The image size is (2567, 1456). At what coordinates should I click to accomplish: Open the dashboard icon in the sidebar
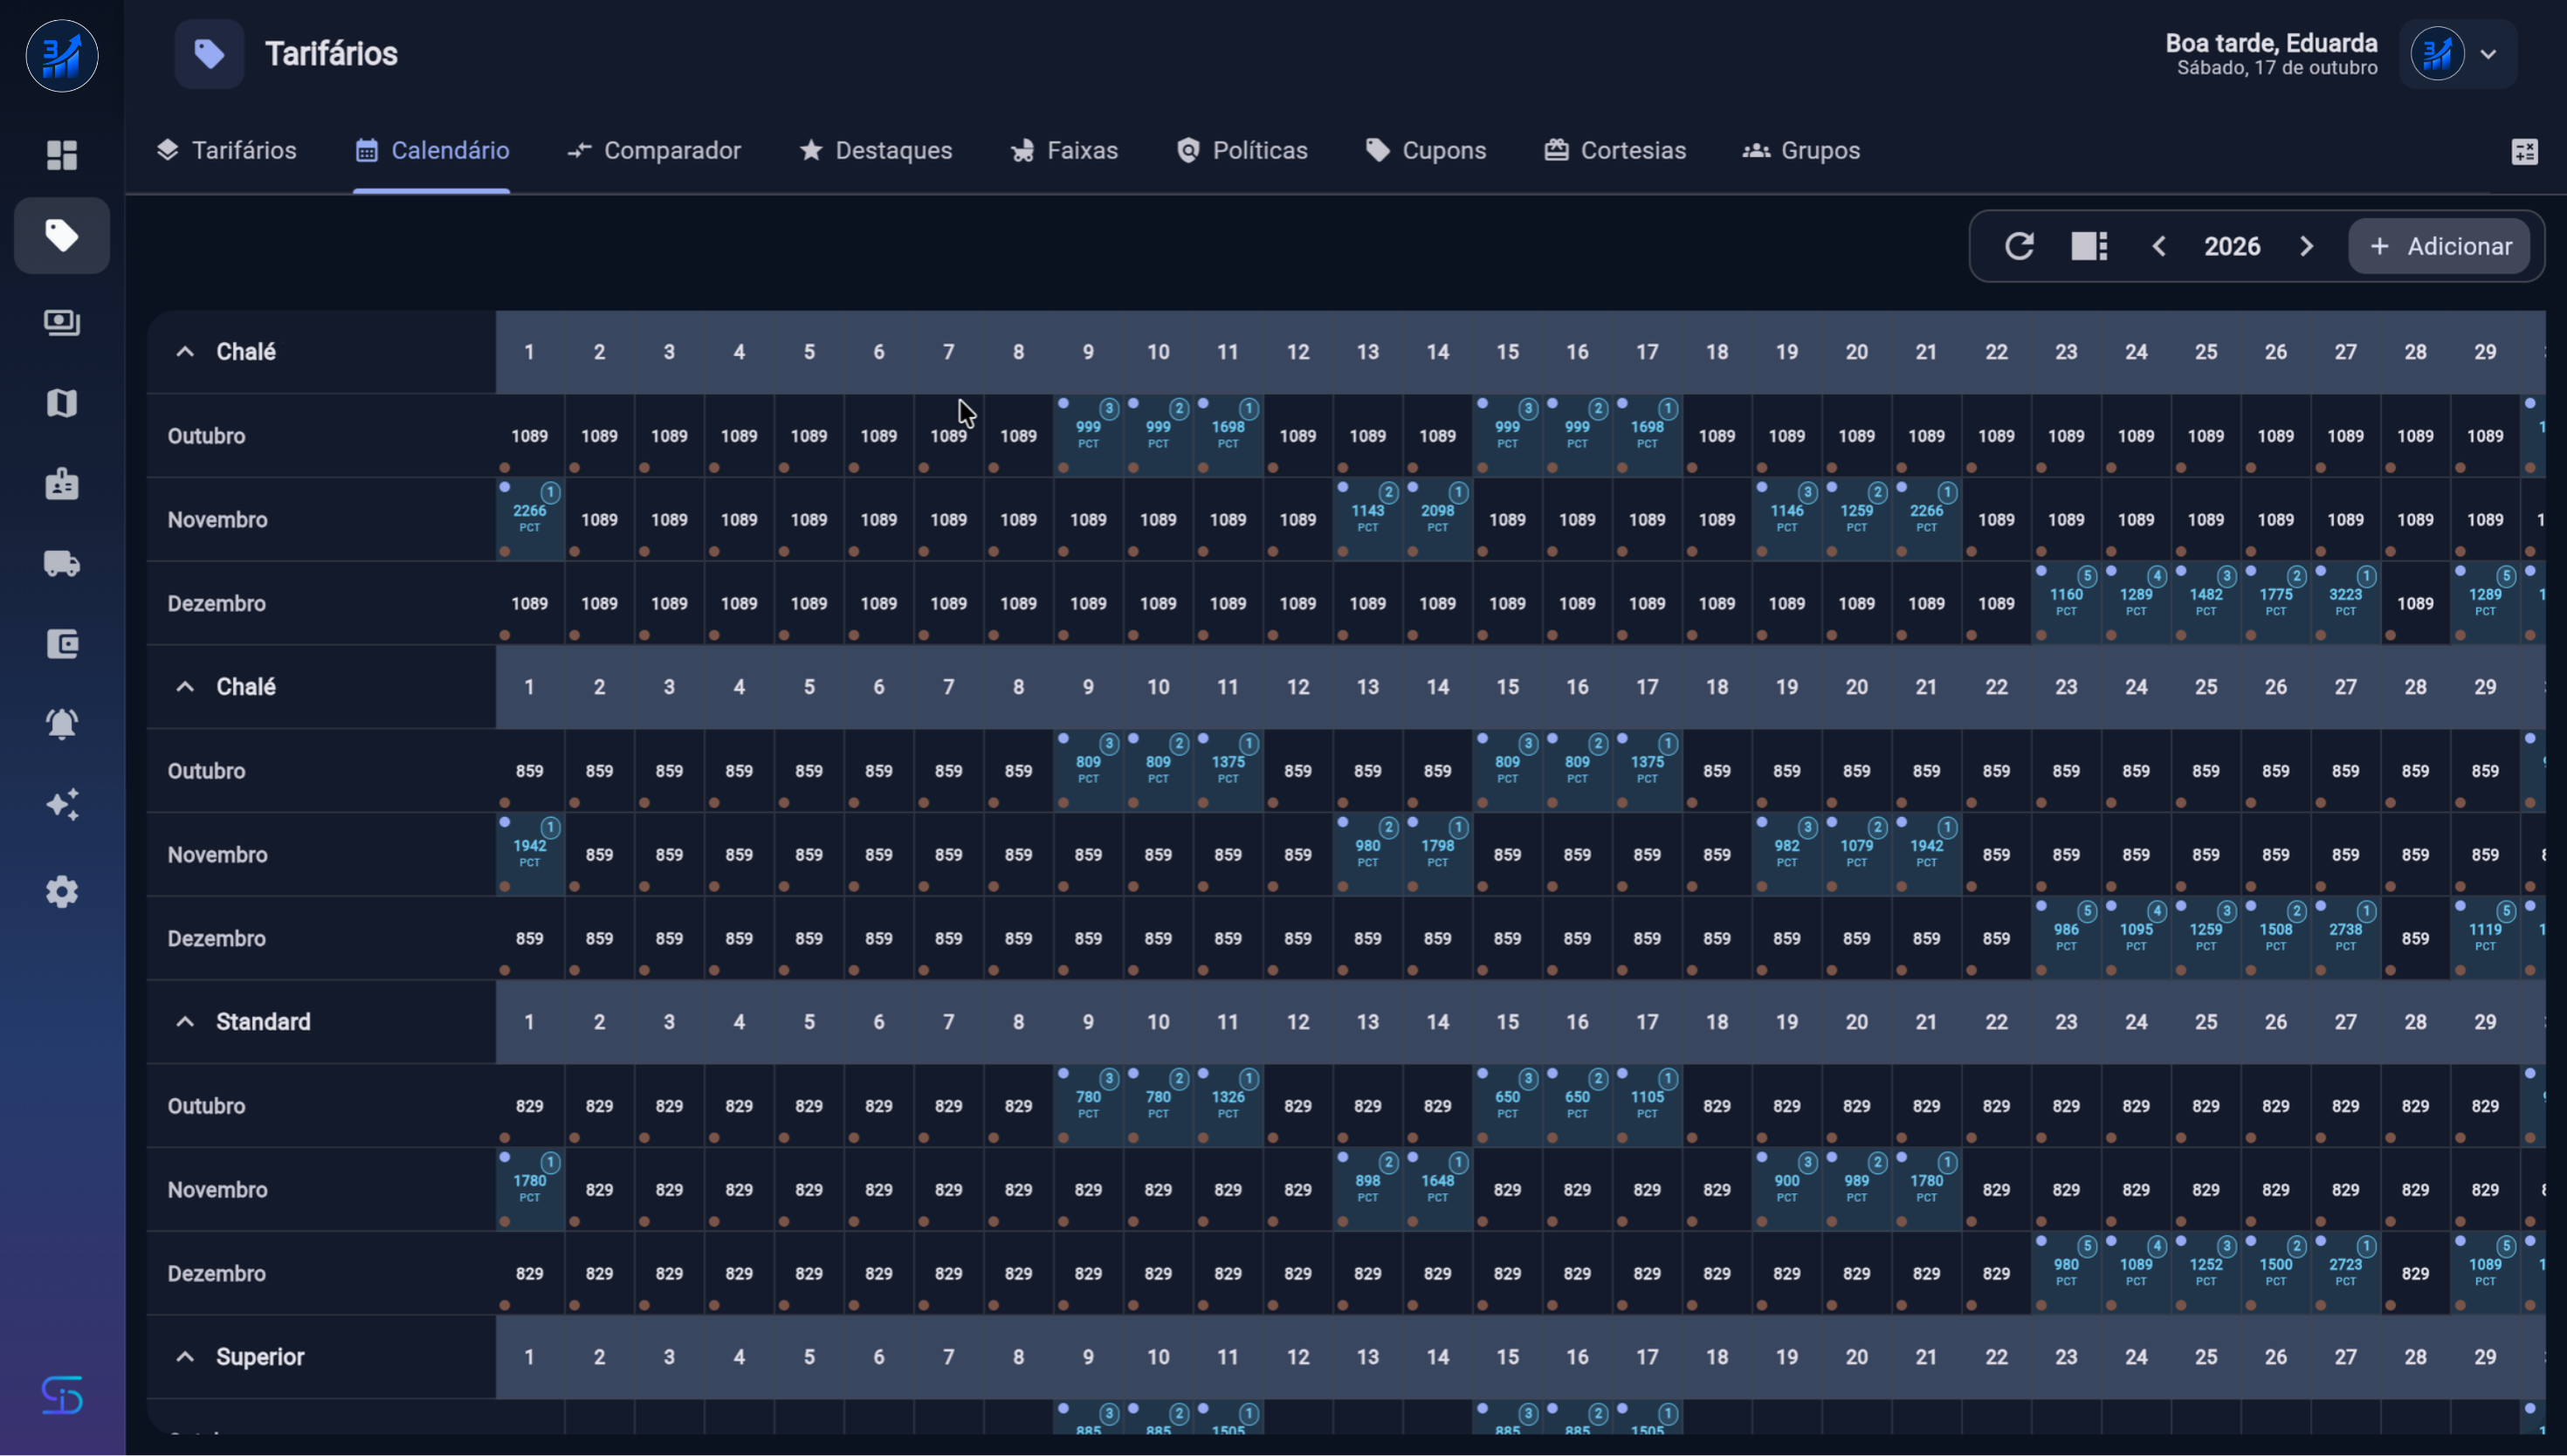[x=62, y=155]
